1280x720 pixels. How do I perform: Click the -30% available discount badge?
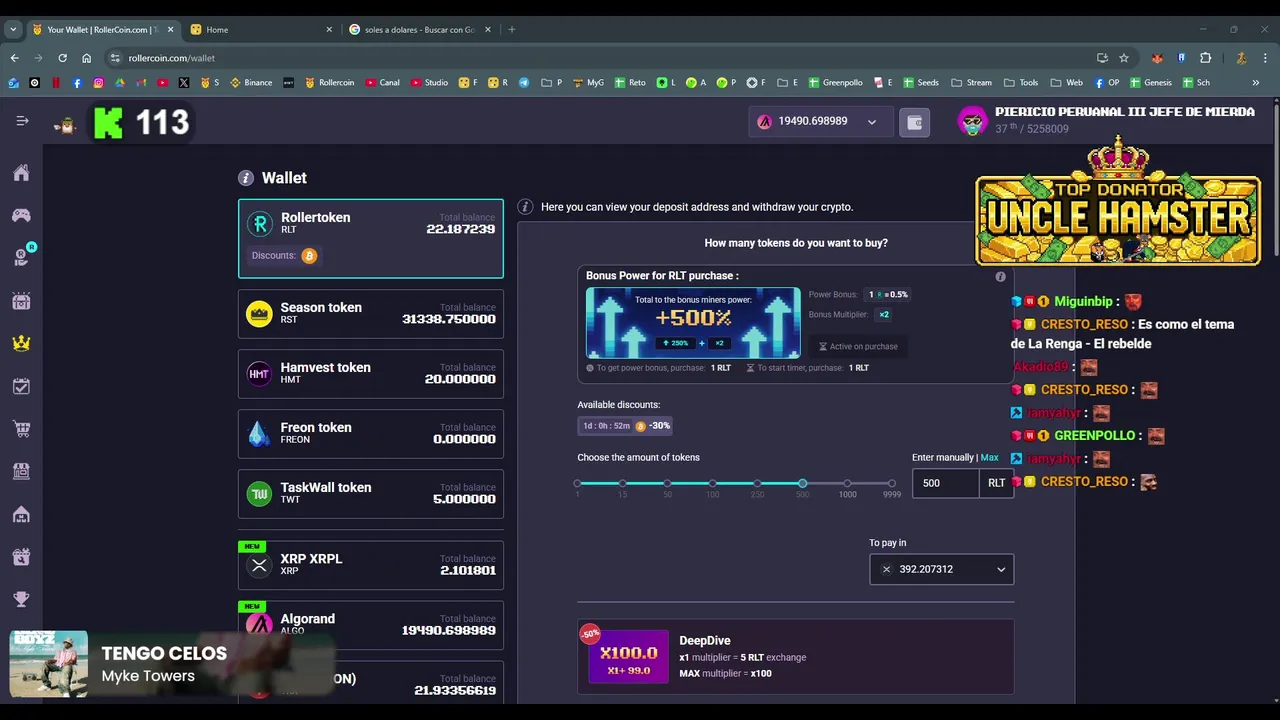coord(625,426)
